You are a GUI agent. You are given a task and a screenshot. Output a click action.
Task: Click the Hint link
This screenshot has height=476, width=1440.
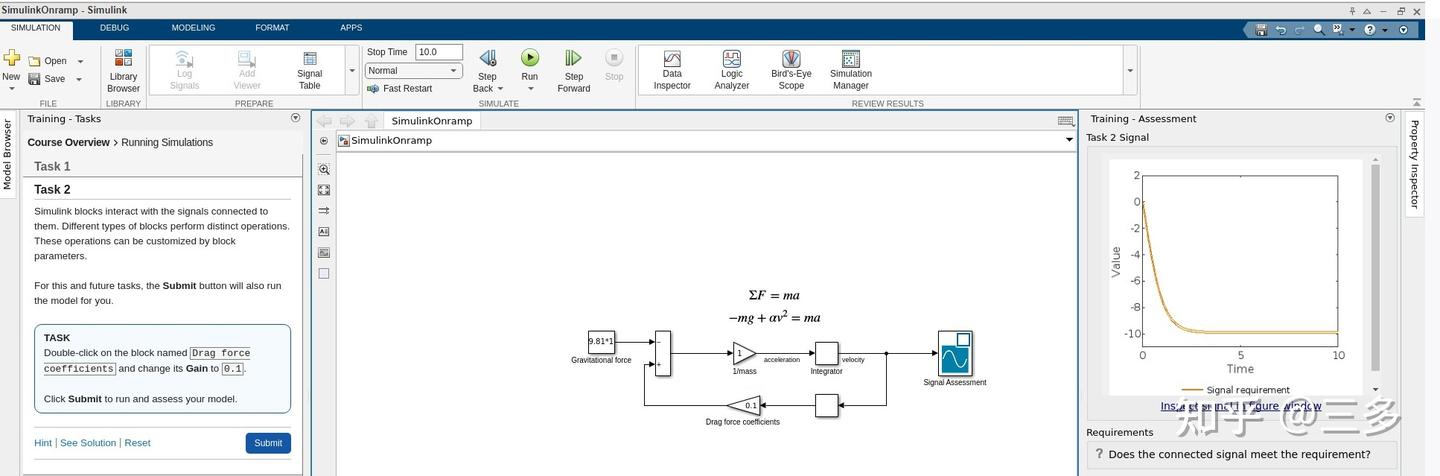tap(43, 443)
